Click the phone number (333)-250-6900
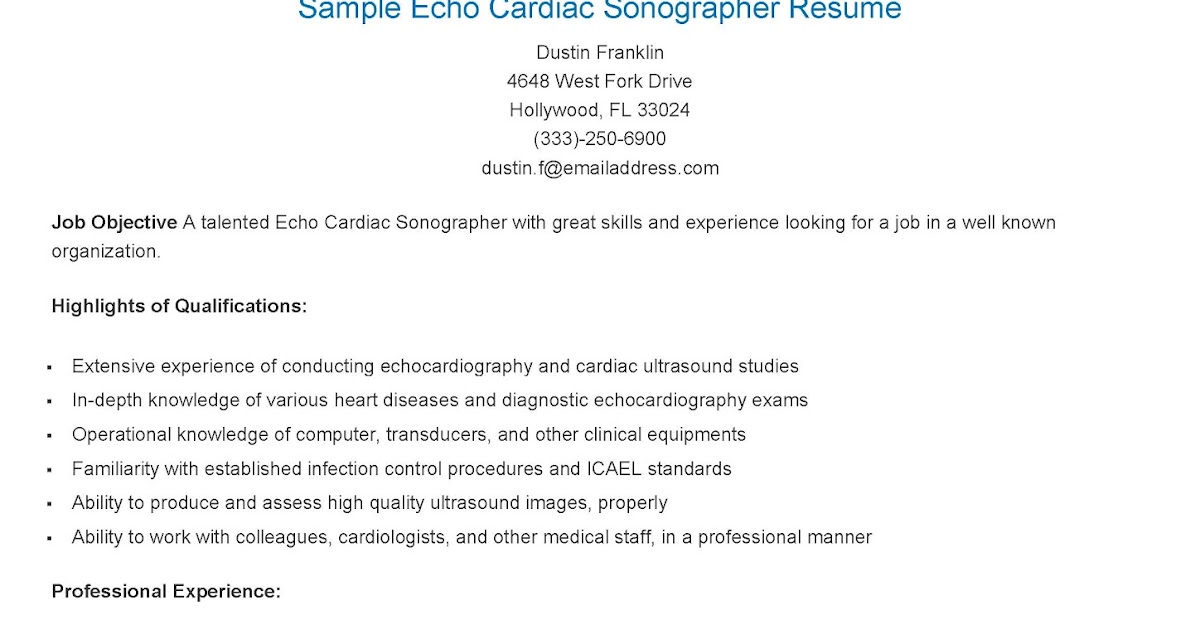 [x=600, y=139]
